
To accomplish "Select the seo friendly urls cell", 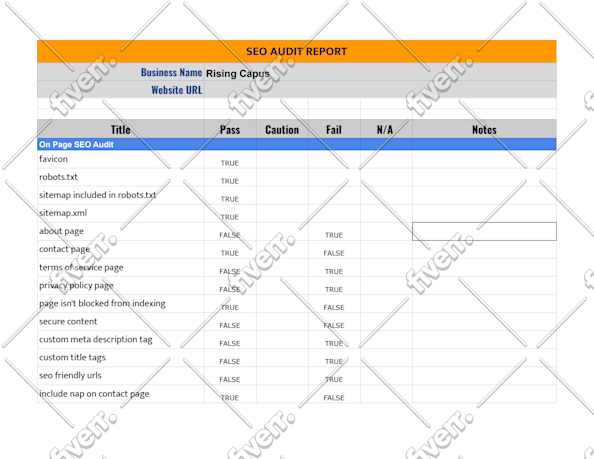I will pyautogui.click(x=121, y=376).
